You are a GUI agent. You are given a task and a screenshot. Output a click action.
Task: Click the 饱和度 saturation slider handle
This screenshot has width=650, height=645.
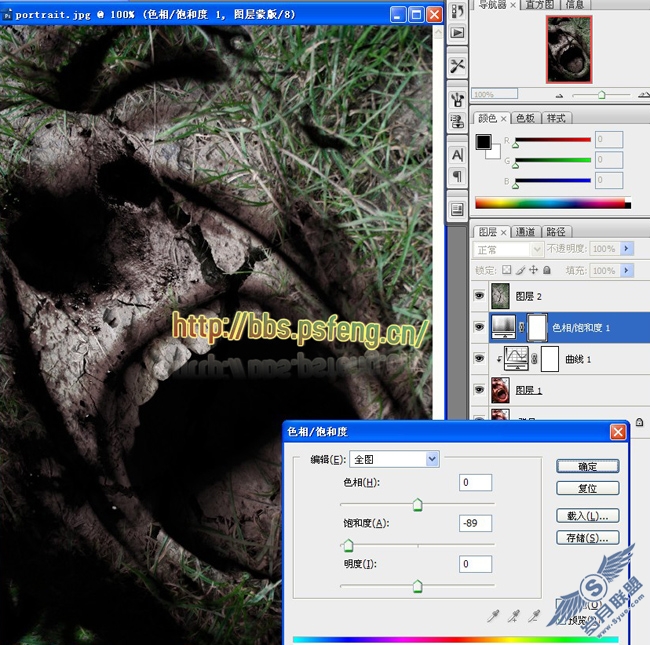point(348,546)
